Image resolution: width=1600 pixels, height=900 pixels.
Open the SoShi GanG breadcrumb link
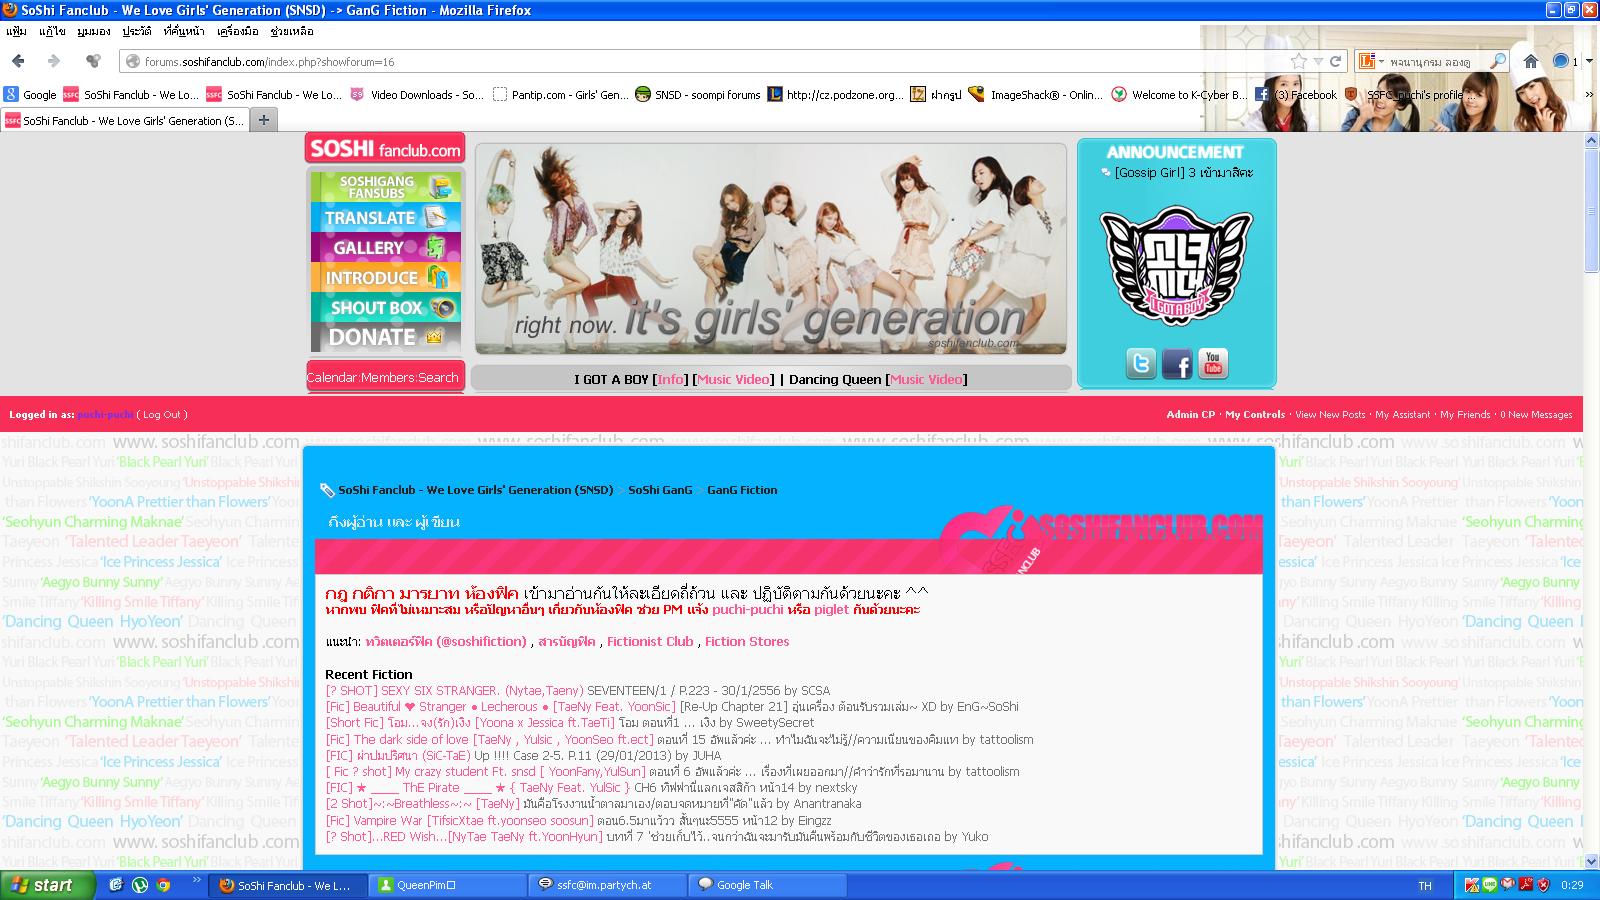pos(660,490)
